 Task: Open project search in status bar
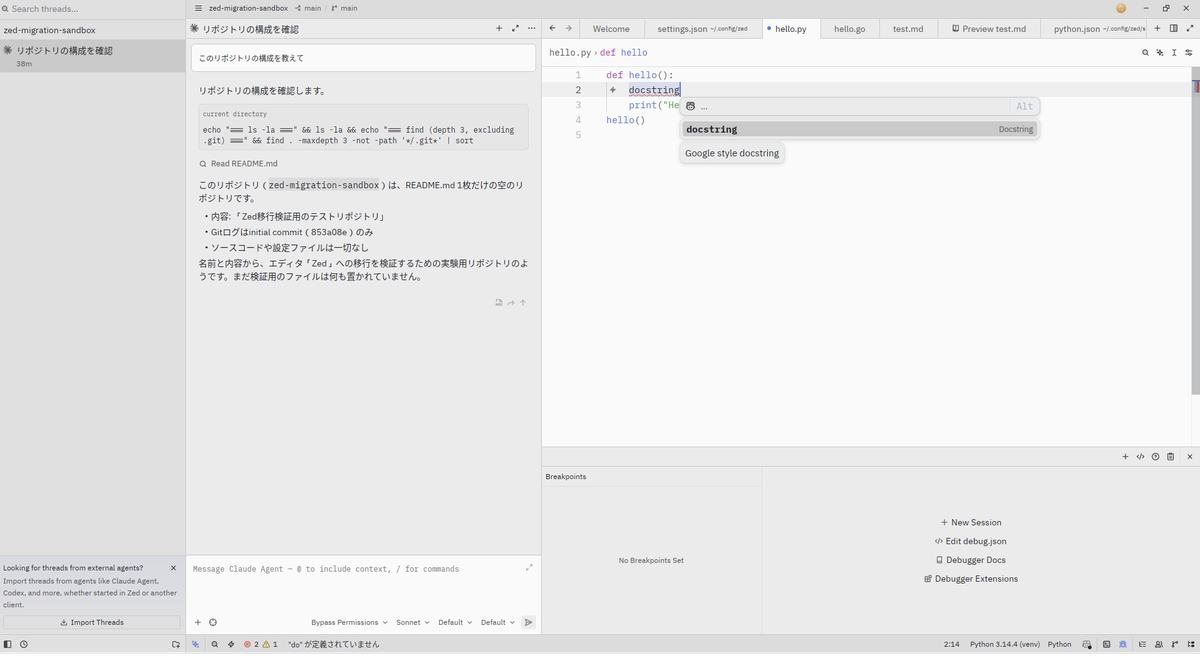pyautogui.click(x=215, y=645)
